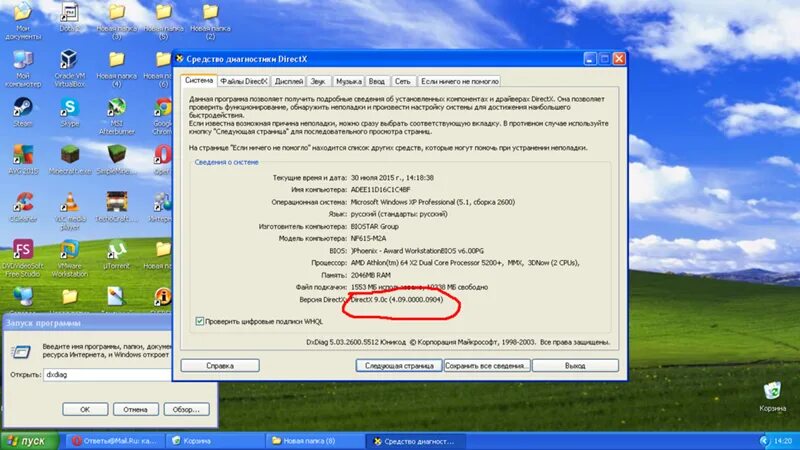
Task: Switch to "Корзина" taskbar window
Action: point(216,441)
